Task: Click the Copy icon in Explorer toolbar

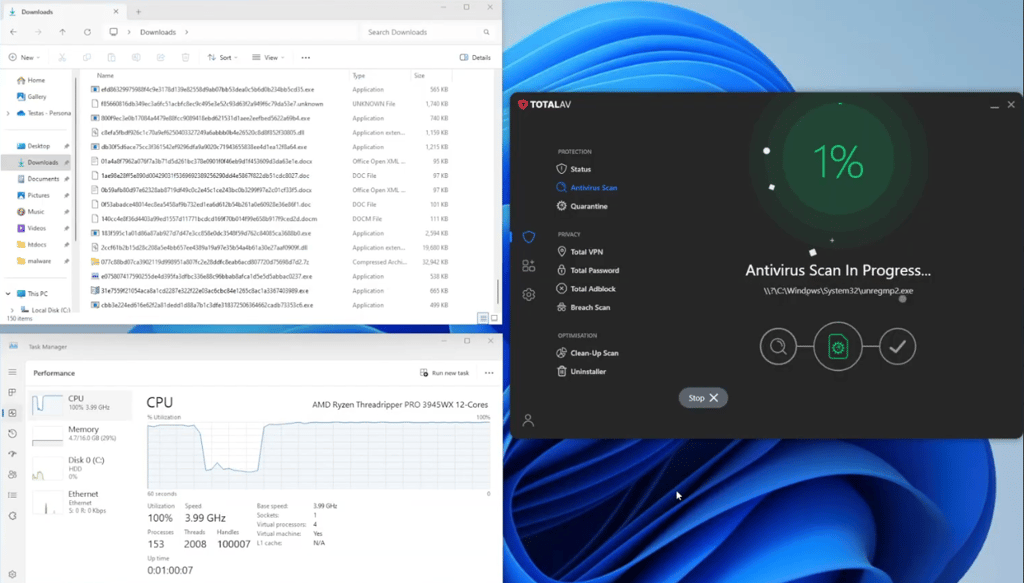Action: [87, 57]
